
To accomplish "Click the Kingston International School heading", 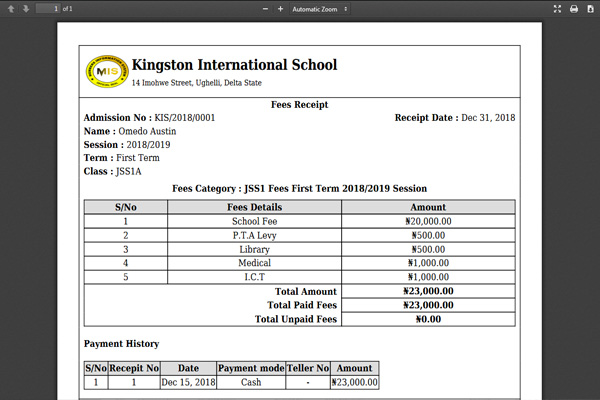I will coord(234,65).
